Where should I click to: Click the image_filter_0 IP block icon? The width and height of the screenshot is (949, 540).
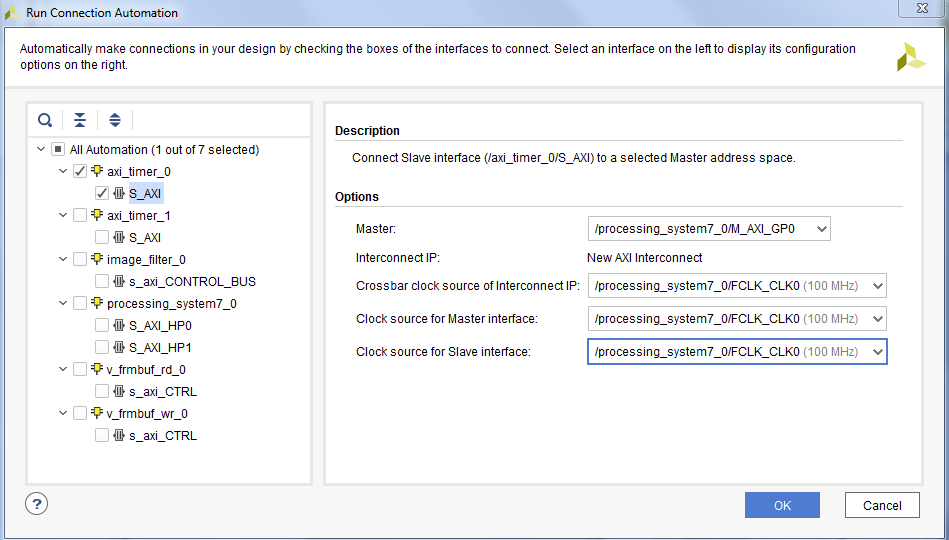[97, 260]
